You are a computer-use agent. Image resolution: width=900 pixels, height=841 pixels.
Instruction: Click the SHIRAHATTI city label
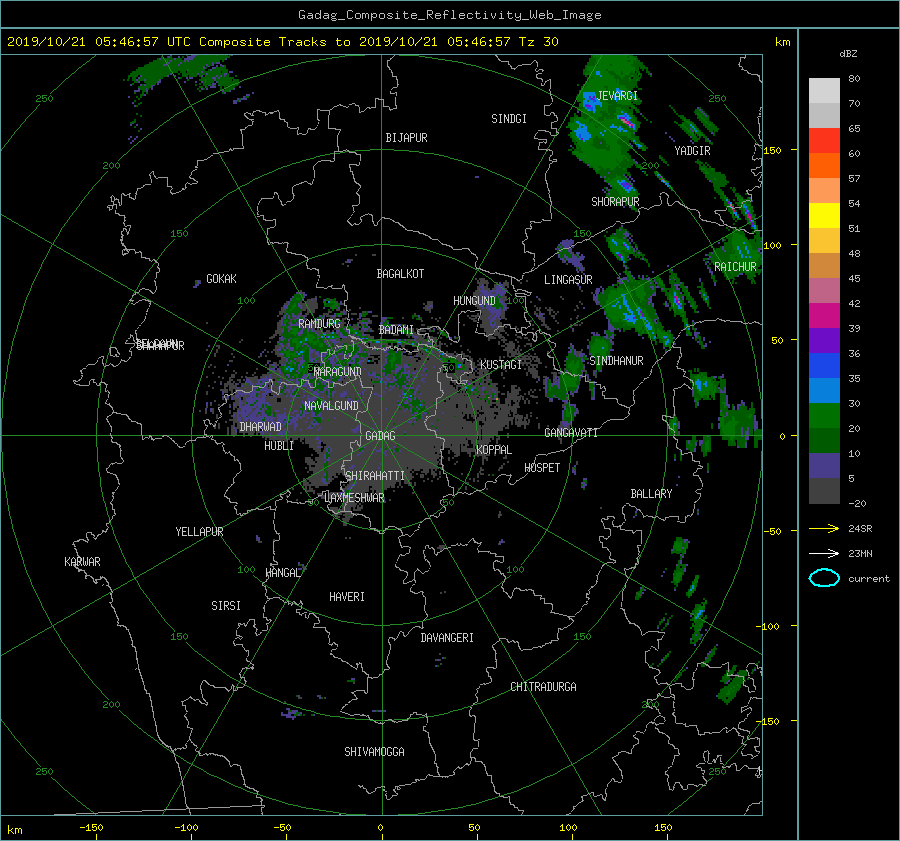(375, 476)
